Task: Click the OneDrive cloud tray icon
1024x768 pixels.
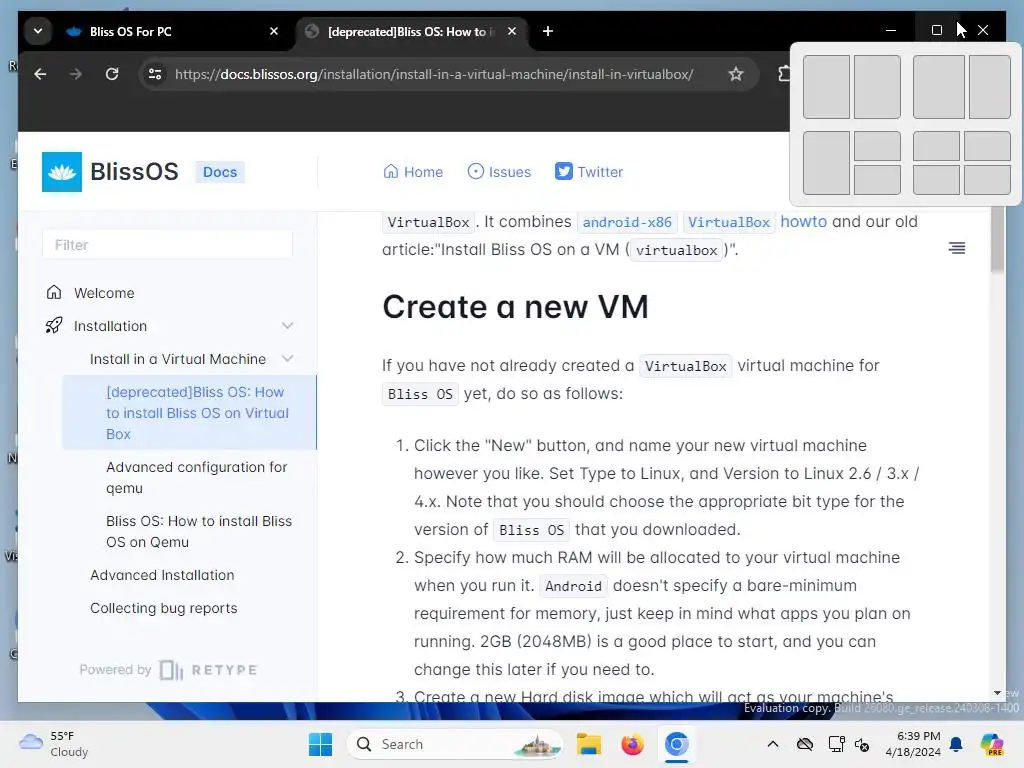Action: click(x=805, y=744)
